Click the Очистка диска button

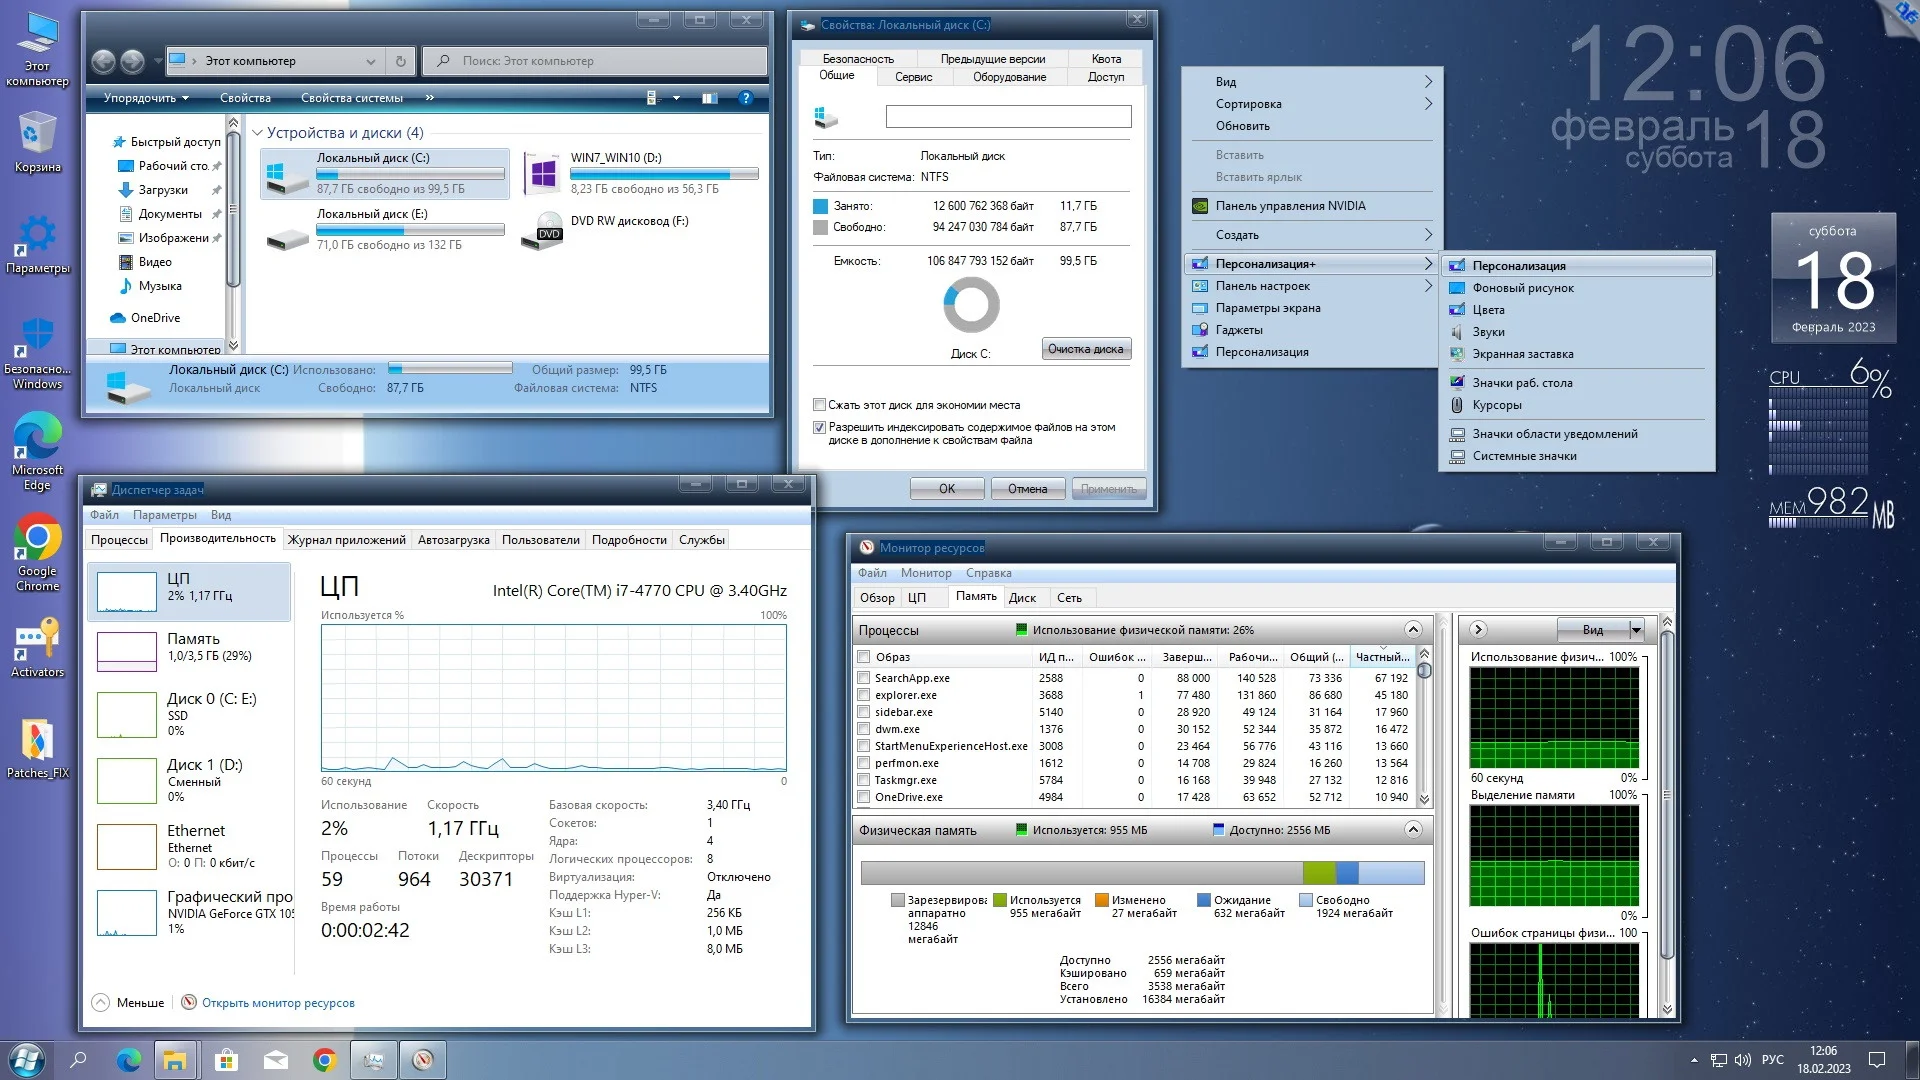pyautogui.click(x=1085, y=349)
